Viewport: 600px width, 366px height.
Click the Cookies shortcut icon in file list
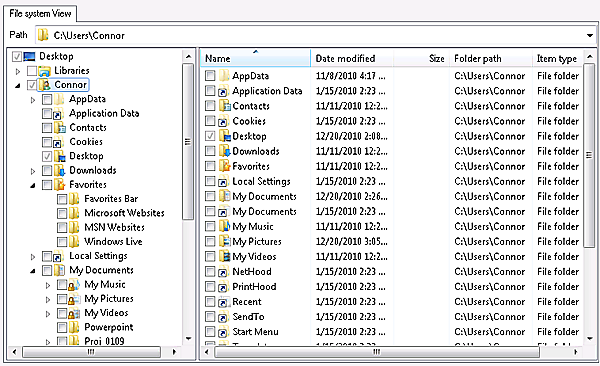pyautogui.click(x=224, y=121)
